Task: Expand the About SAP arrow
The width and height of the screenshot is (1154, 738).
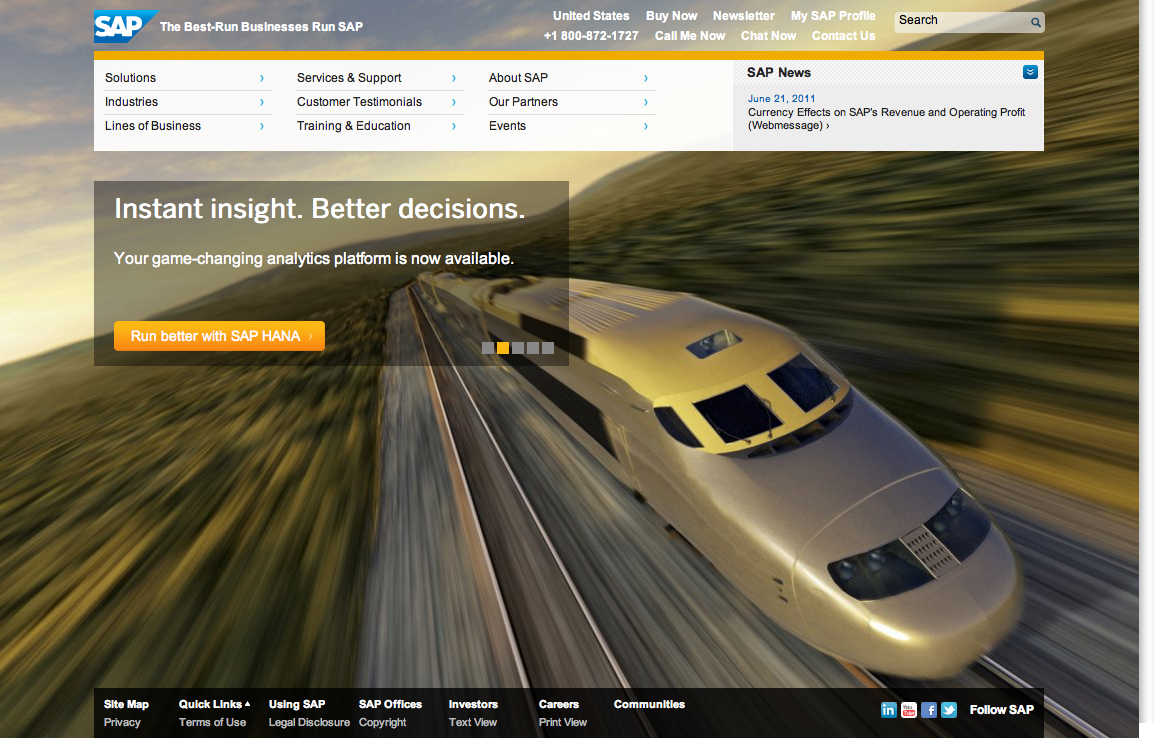Action: (645, 78)
